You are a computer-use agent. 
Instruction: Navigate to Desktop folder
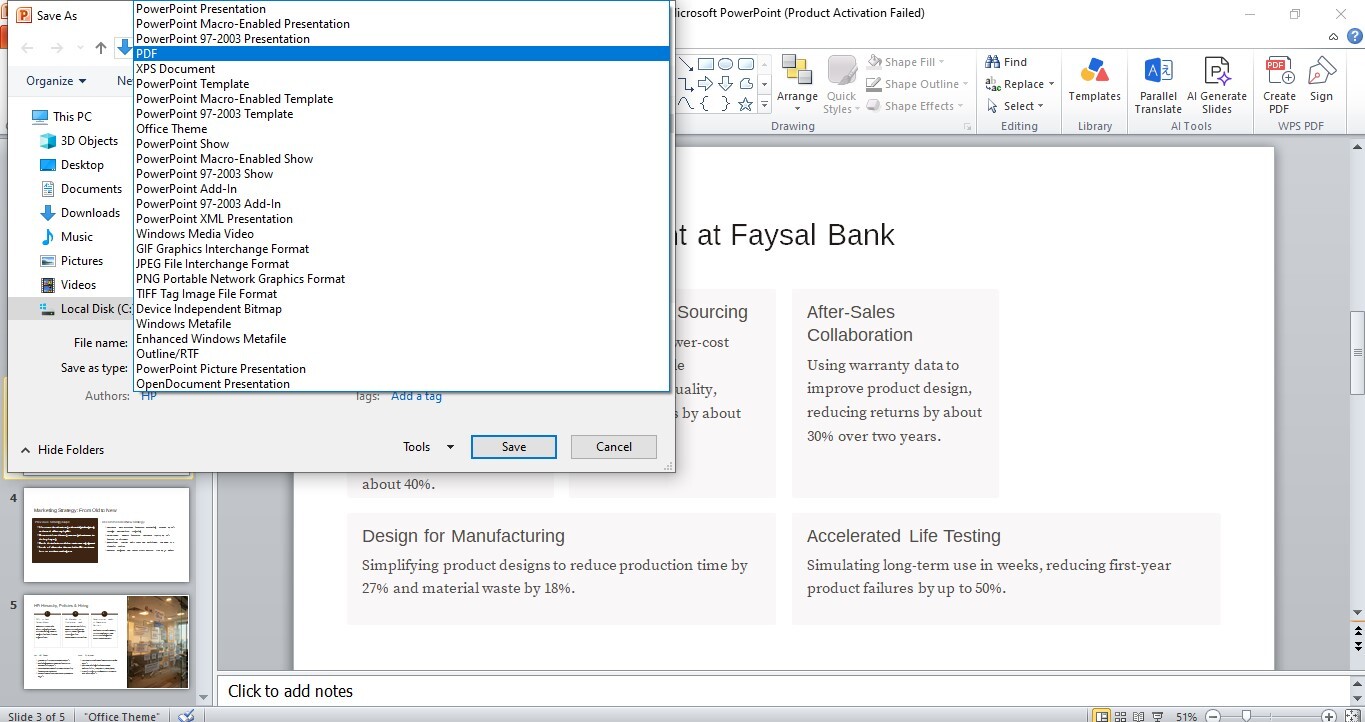72,165
